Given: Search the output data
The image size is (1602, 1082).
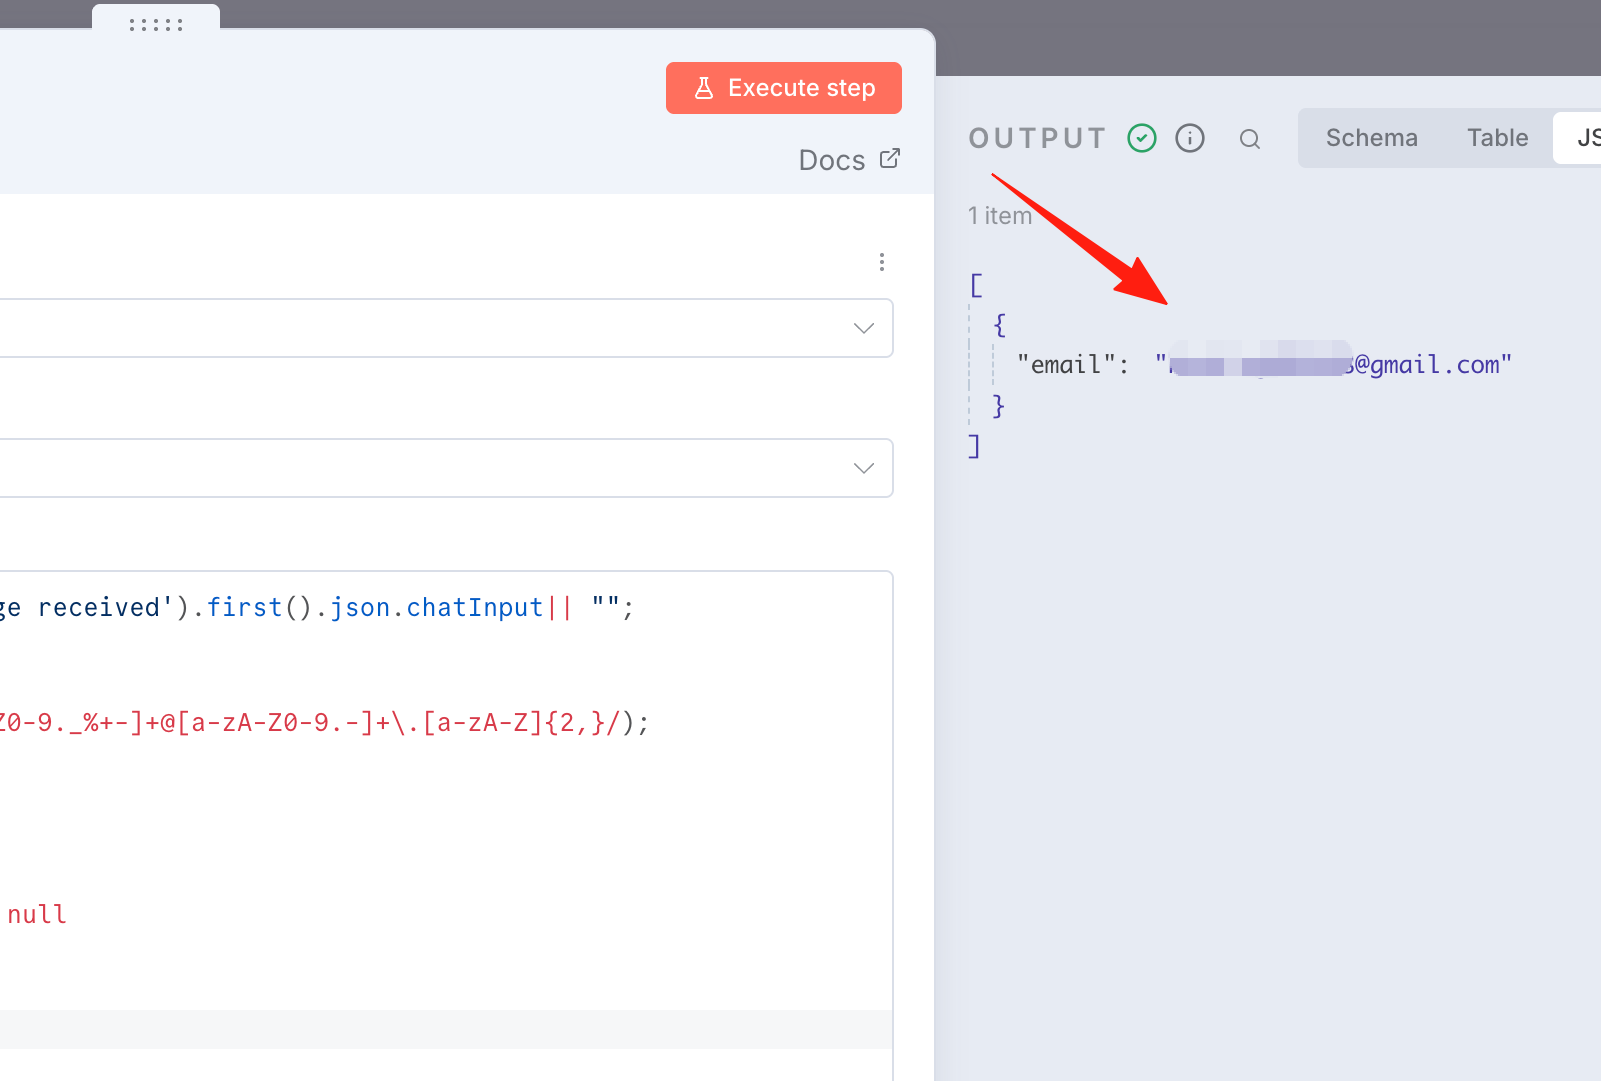Looking at the screenshot, I should pyautogui.click(x=1250, y=139).
